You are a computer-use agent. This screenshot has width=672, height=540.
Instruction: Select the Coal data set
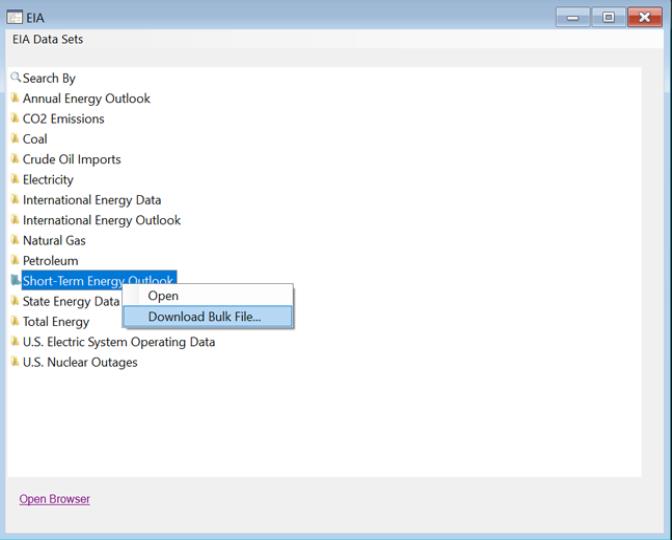pyautogui.click(x=35, y=139)
